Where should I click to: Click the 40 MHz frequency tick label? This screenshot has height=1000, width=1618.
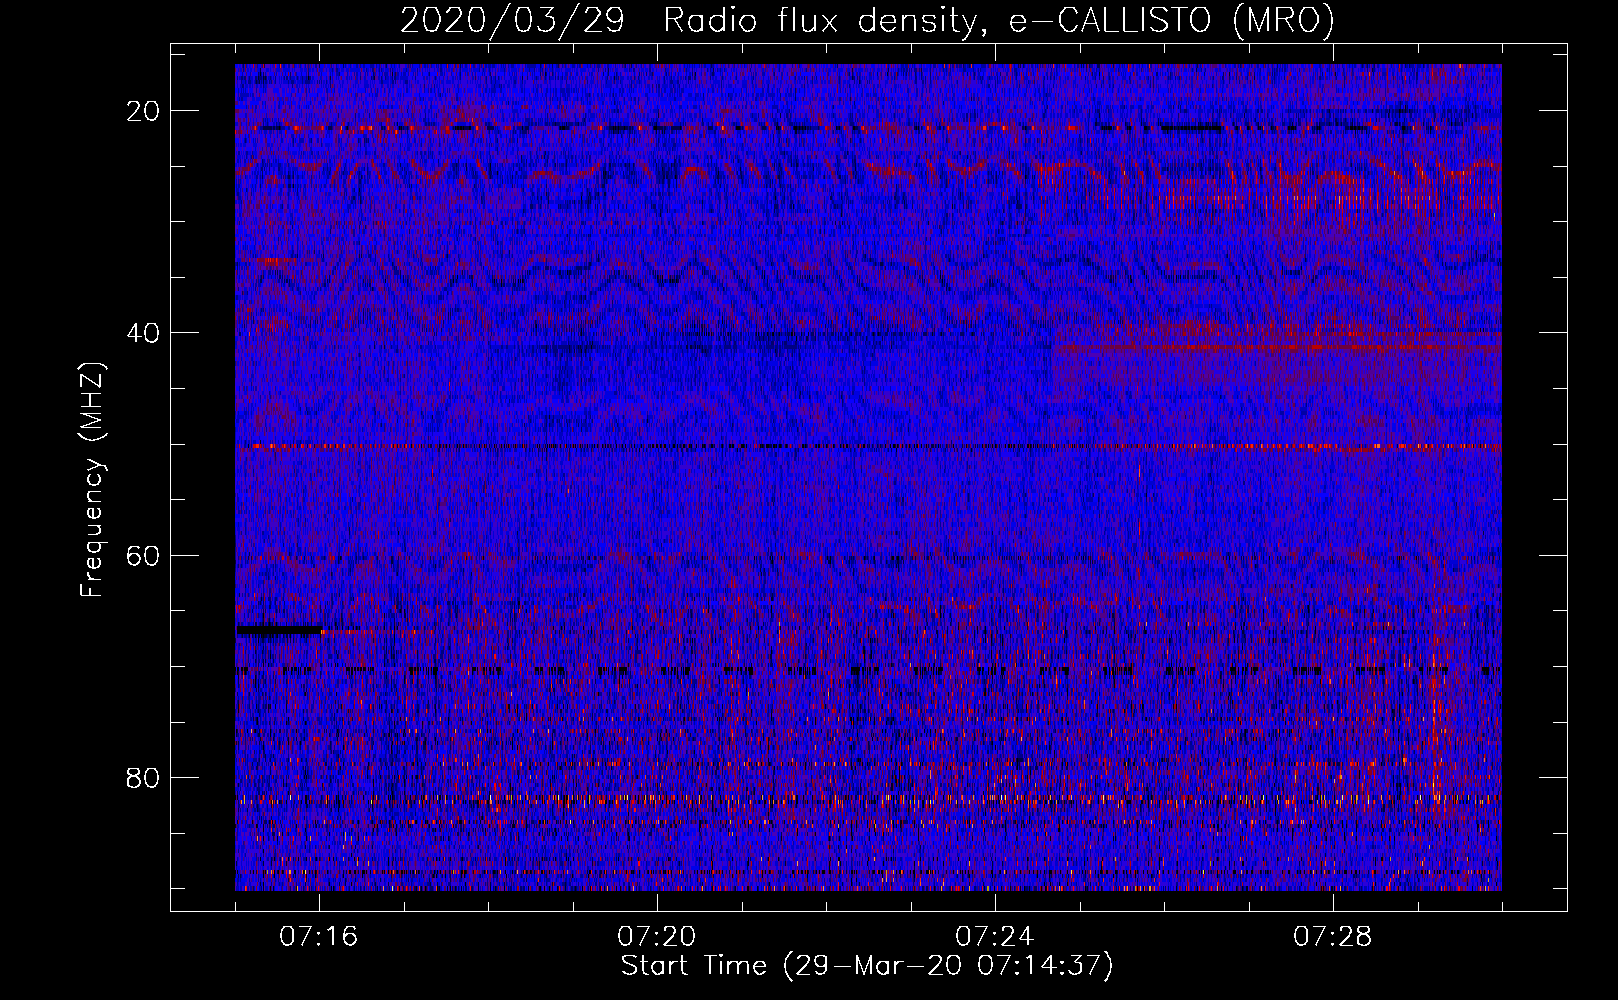tap(144, 333)
